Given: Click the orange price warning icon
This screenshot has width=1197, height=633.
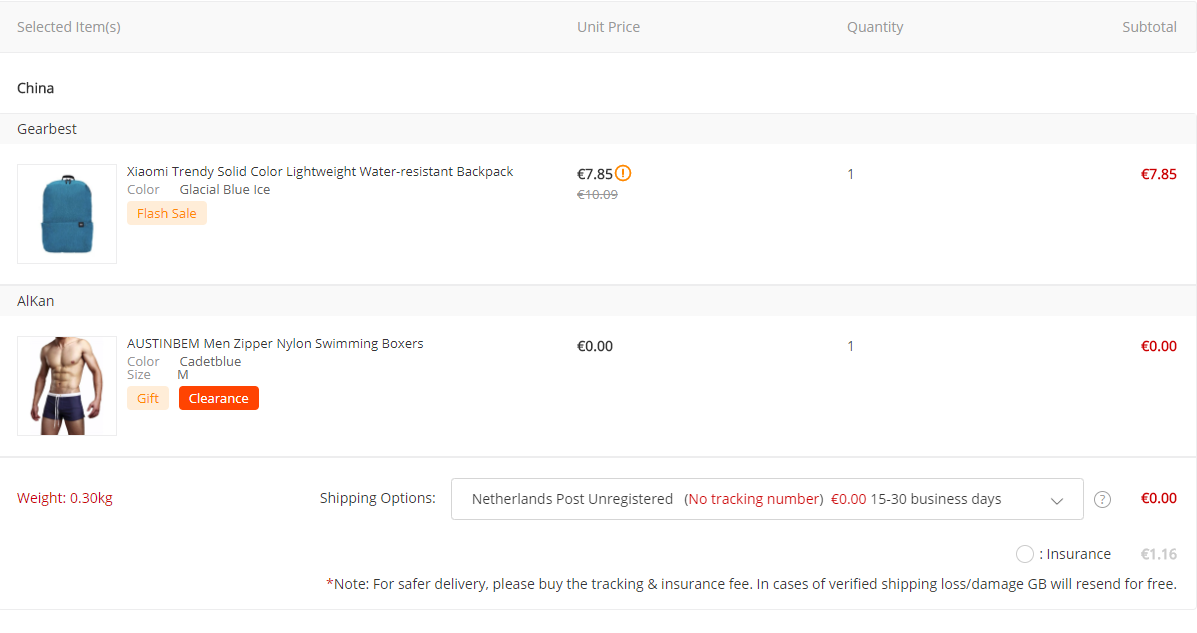Looking at the screenshot, I should [623, 173].
